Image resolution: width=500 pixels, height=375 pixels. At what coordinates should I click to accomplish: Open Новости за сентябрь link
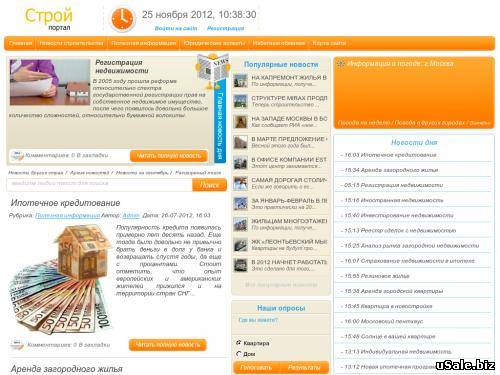[x=142, y=173]
